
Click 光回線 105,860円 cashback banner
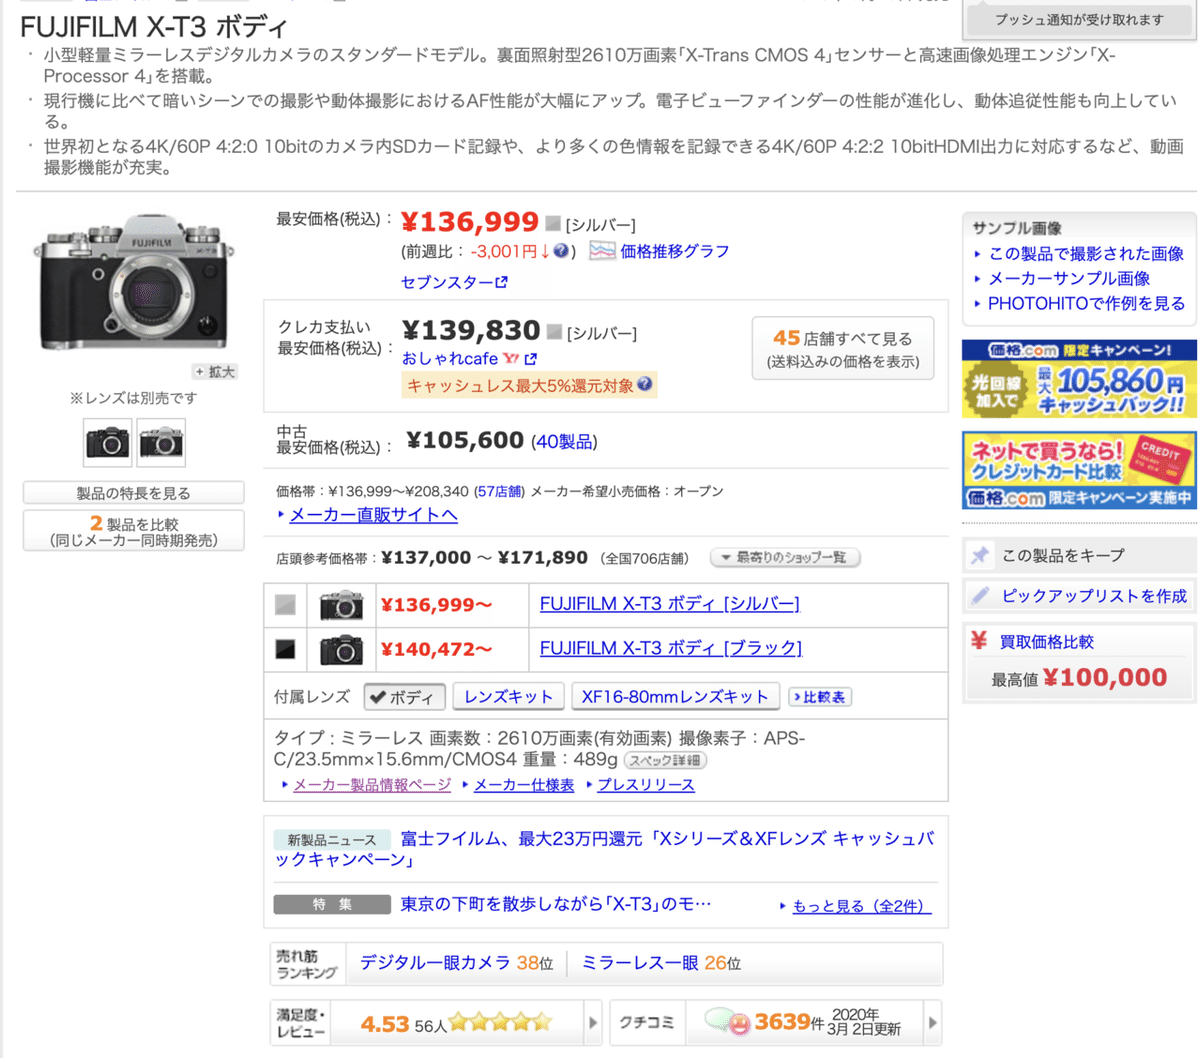(1079, 378)
